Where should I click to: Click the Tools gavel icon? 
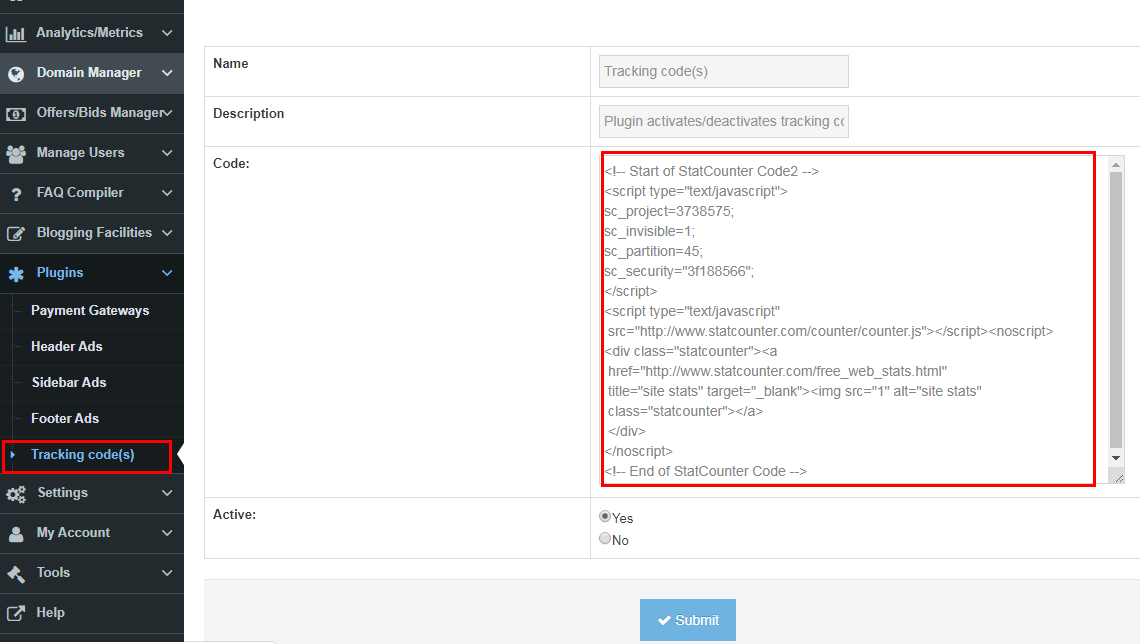pyautogui.click(x=16, y=573)
